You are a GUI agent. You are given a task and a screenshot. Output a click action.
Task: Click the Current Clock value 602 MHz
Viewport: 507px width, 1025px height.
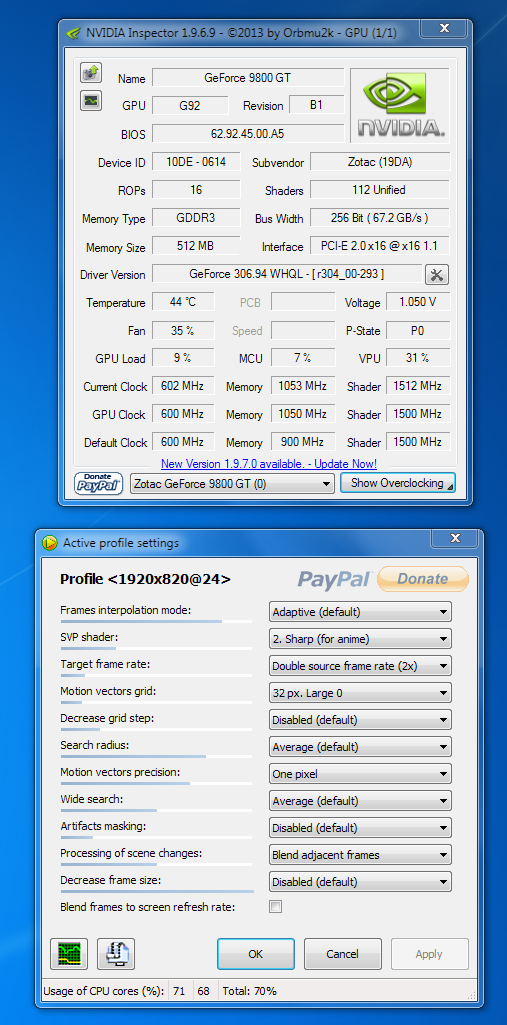[183, 386]
